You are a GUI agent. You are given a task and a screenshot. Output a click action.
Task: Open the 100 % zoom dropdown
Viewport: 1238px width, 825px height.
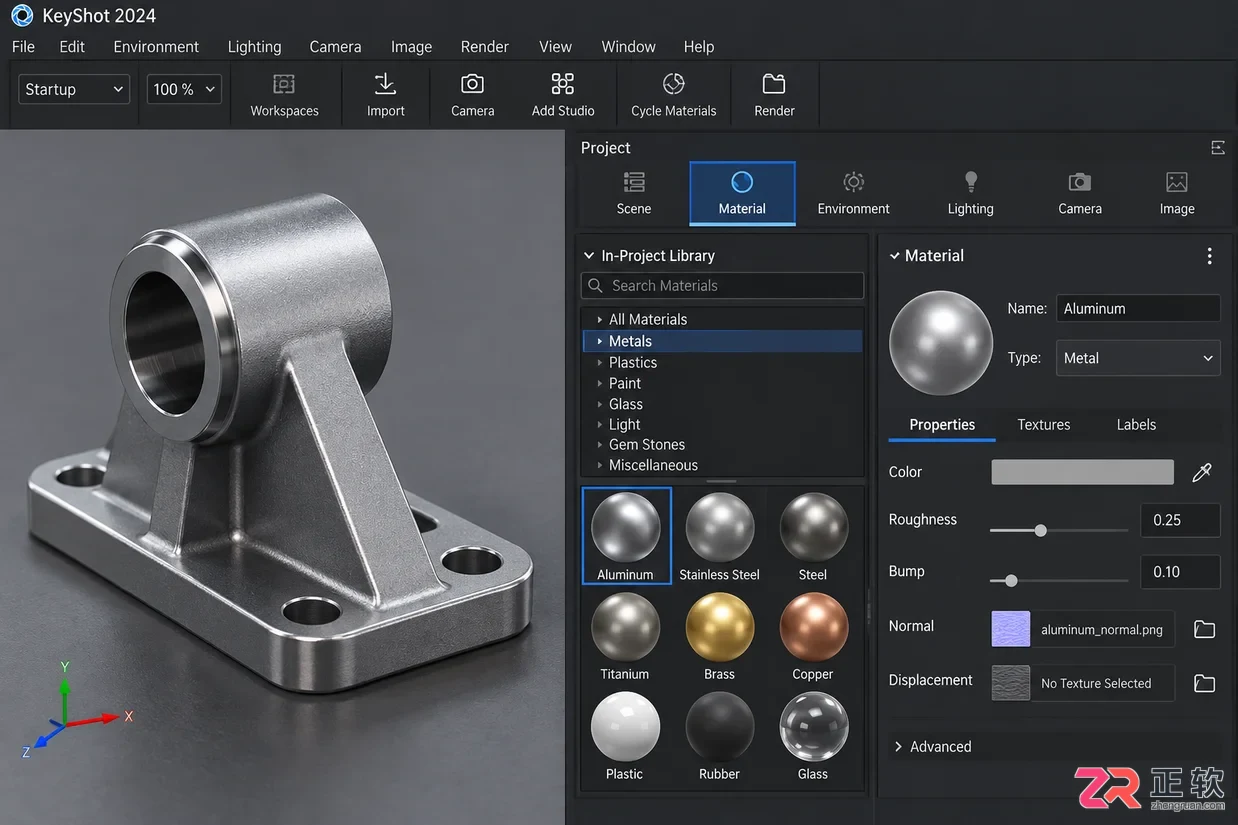click(184, 89)
